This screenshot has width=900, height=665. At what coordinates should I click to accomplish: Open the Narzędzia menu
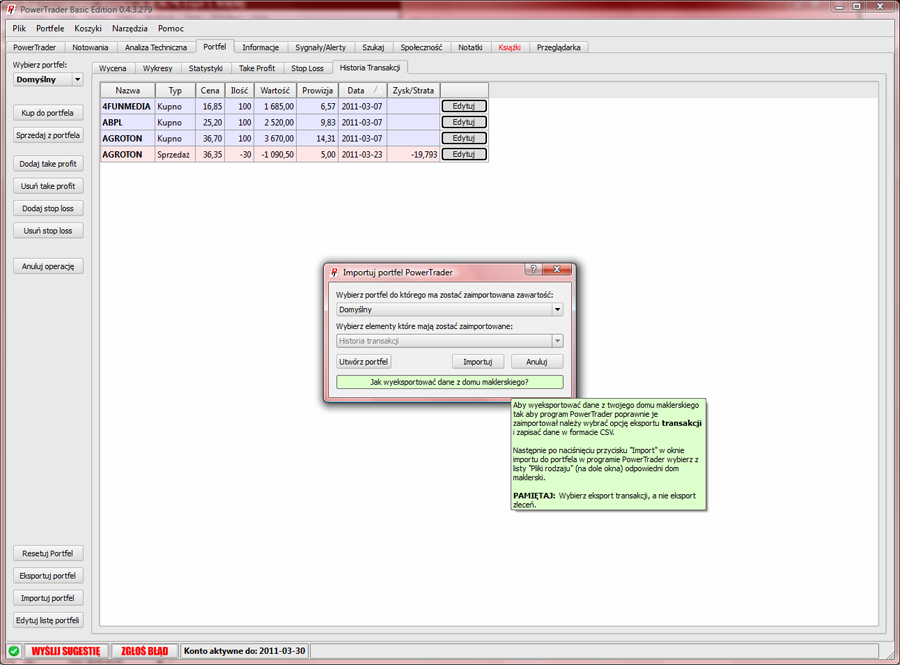point(130,28)
